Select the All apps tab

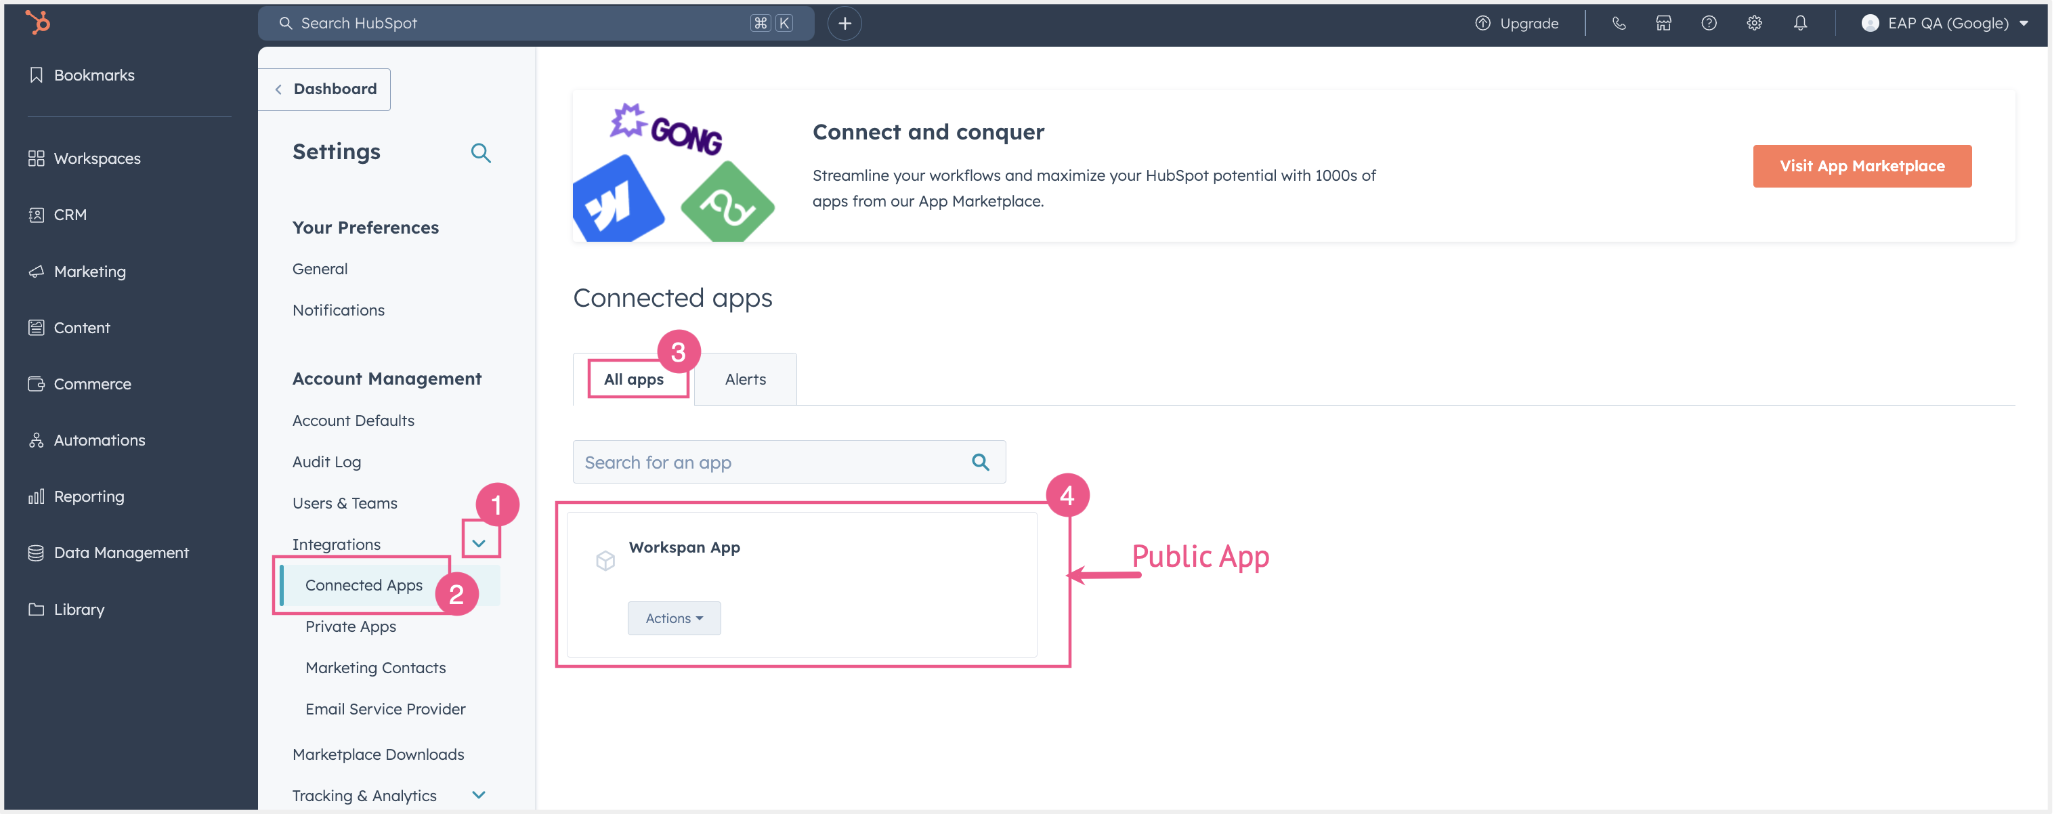[634, 379]
